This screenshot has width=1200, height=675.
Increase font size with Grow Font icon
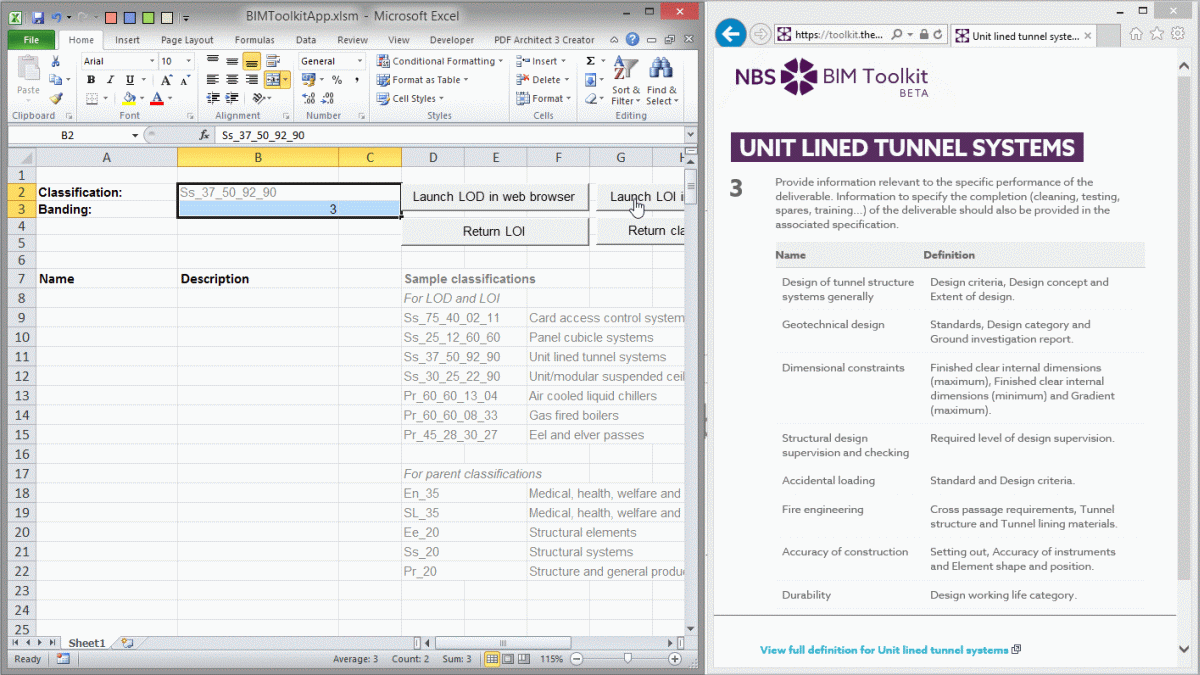click(165, 79)
